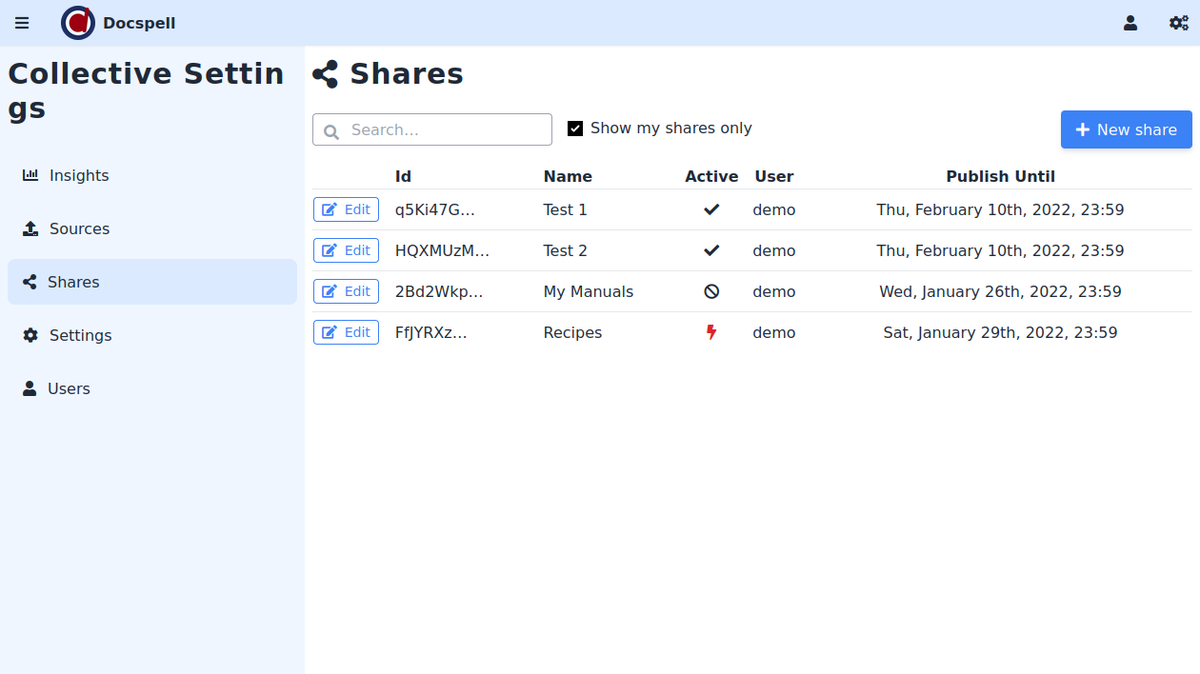Click the red bolt icon for Recipes
Viewport: 1200px width, 674px height.
coord(711,333)
